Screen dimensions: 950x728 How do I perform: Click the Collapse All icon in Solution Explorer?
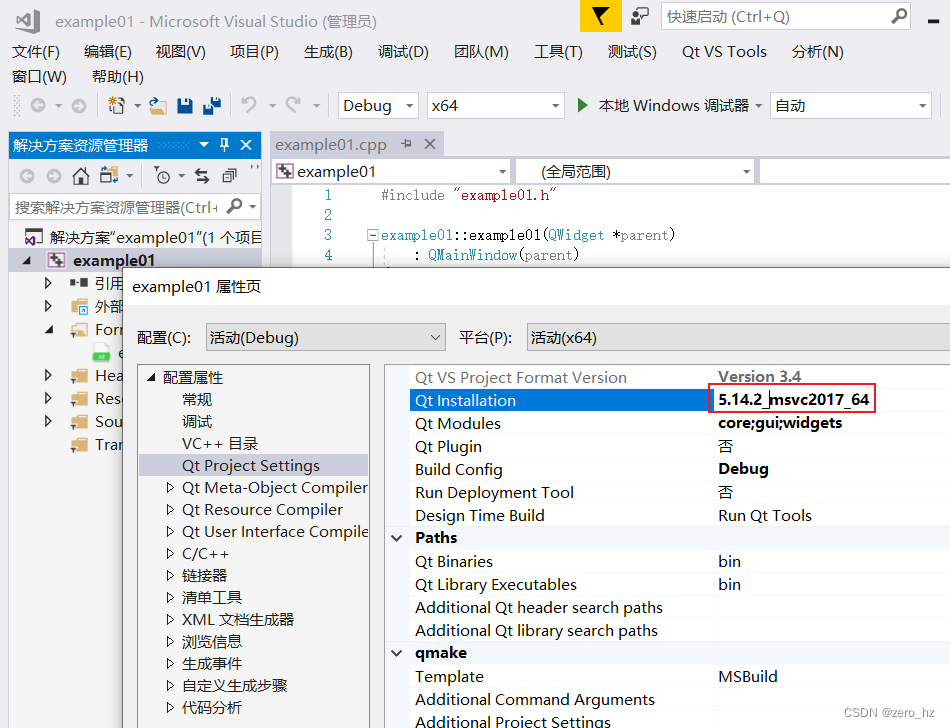pyautogui.click(x=229, y=177)
